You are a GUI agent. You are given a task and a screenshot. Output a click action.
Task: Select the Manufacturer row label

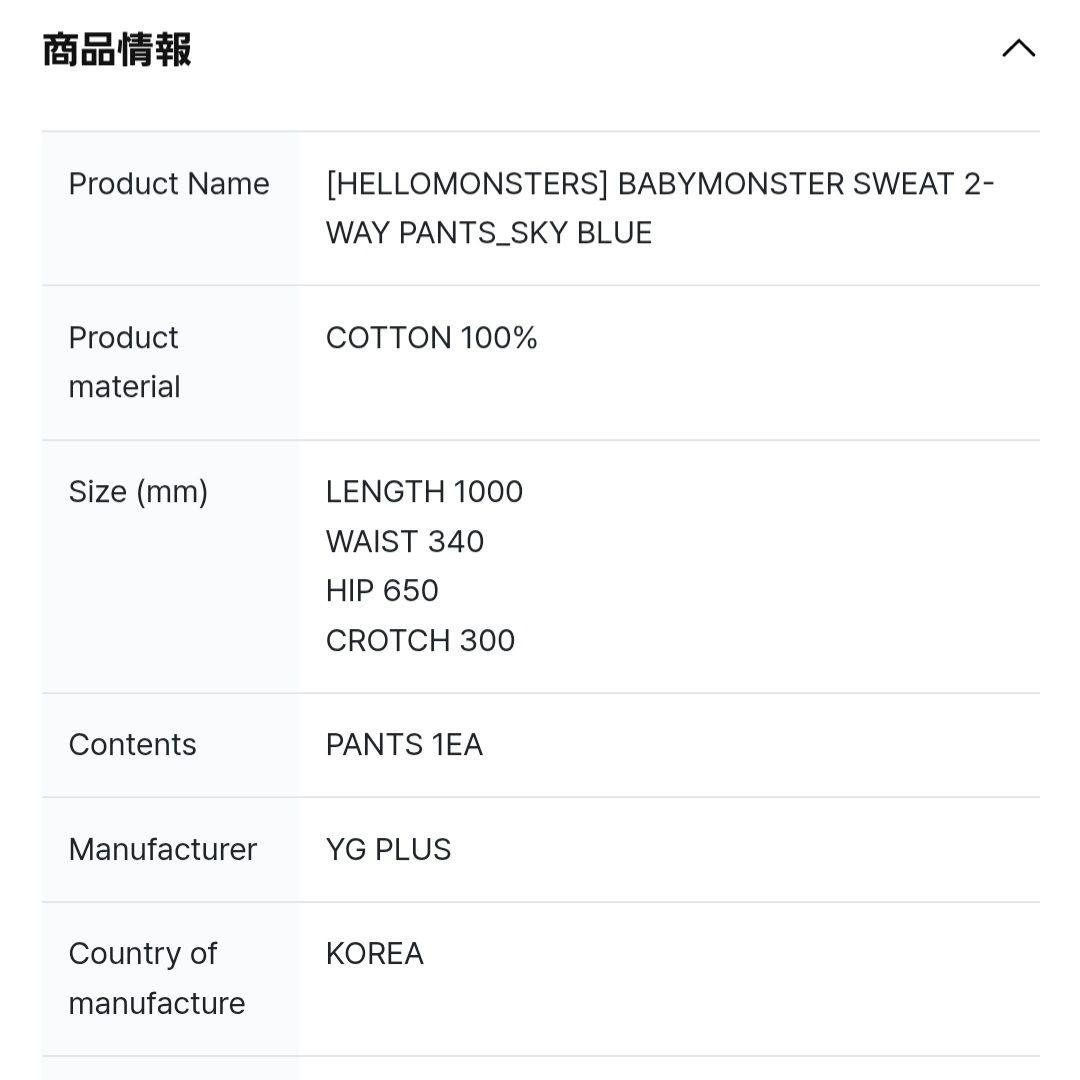coord(162,849)
